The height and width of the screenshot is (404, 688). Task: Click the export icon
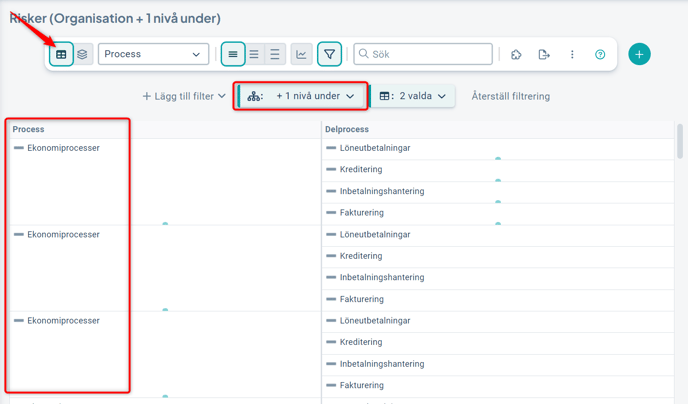(x=544, y=54)
